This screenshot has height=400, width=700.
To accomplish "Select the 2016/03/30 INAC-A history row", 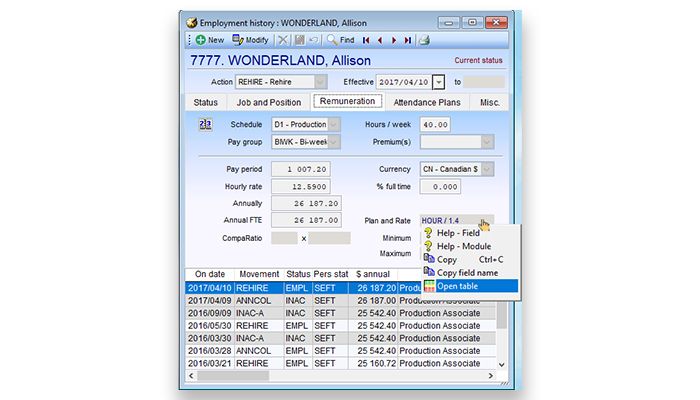I will (341, 338).
